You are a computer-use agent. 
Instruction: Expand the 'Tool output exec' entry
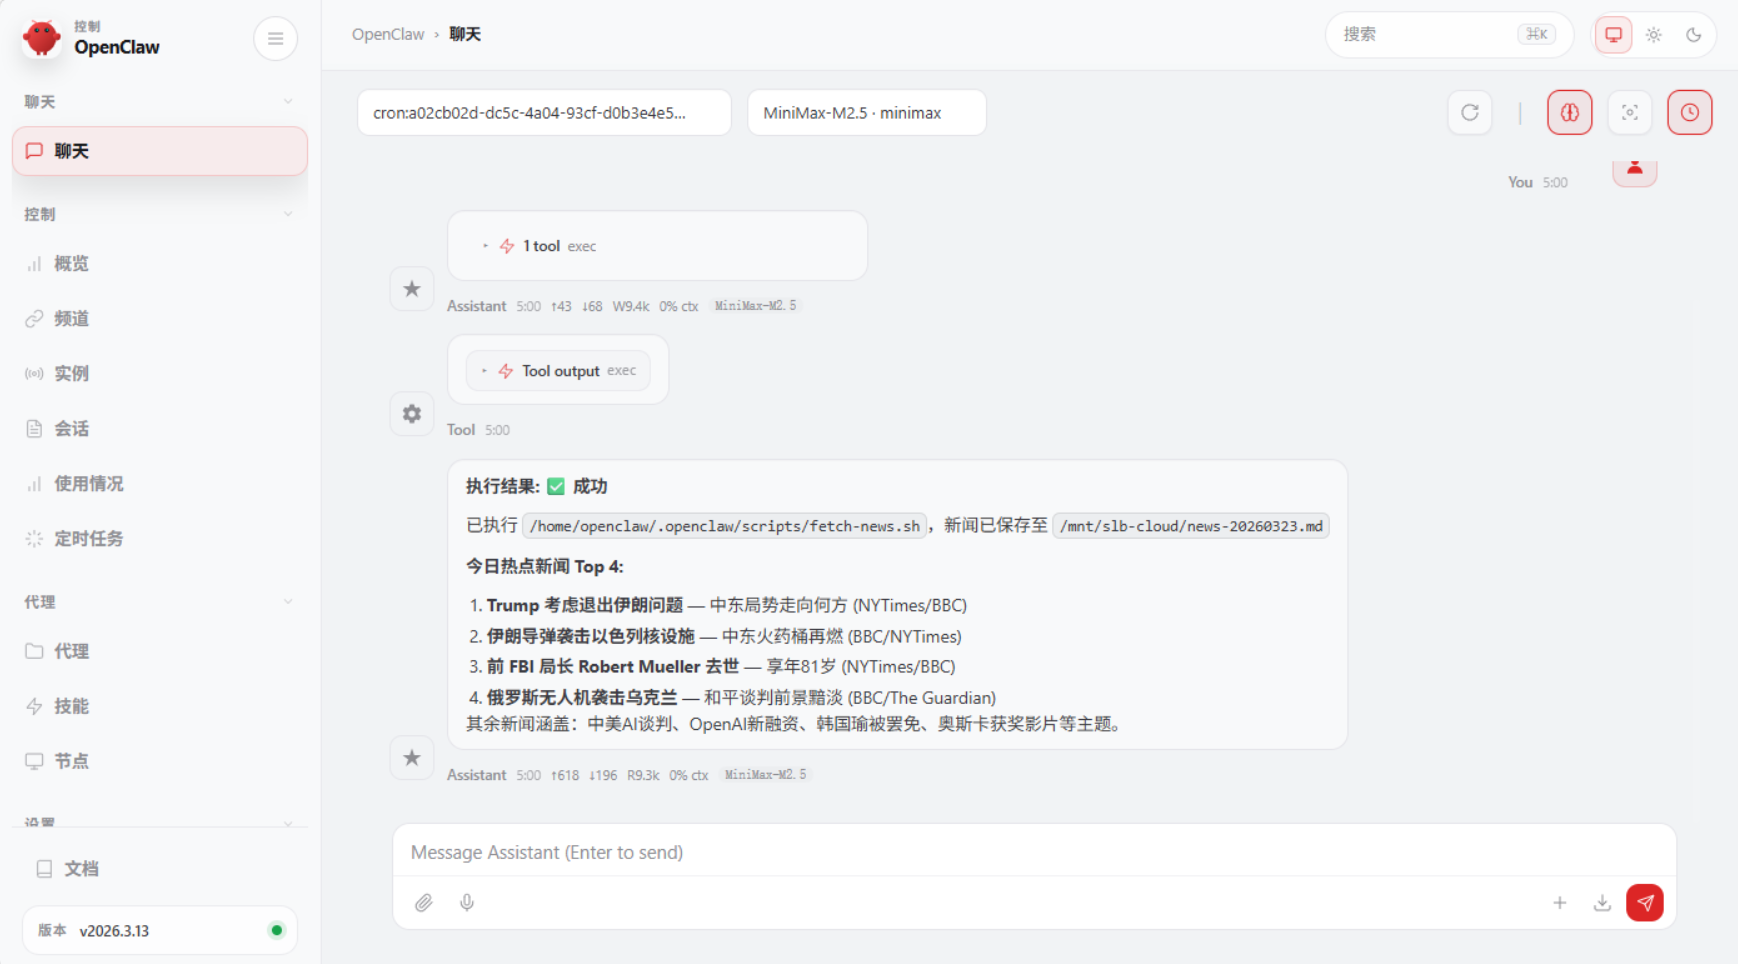[560, 371]
